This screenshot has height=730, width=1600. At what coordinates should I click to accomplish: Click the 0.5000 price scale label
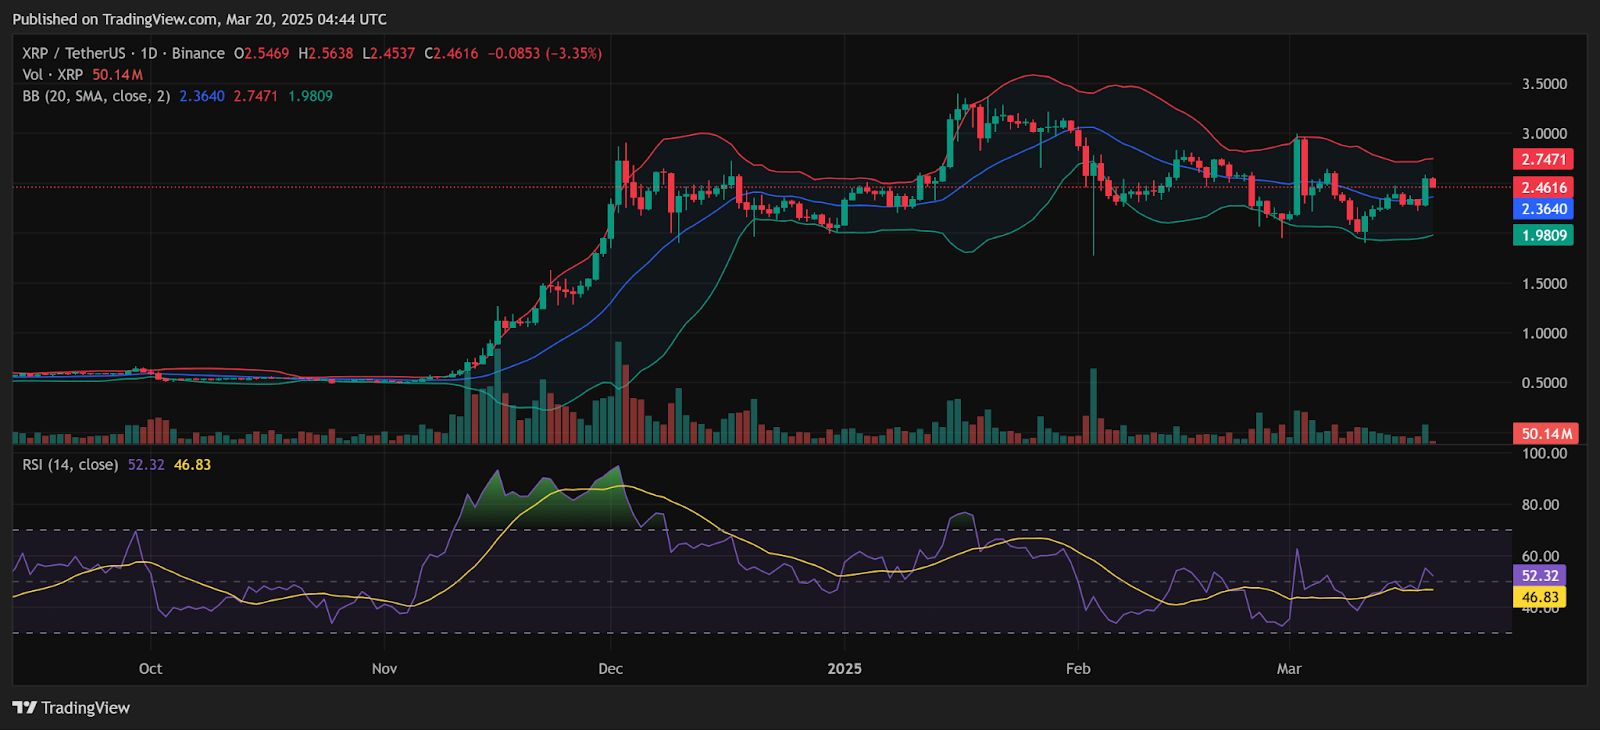1544,384
